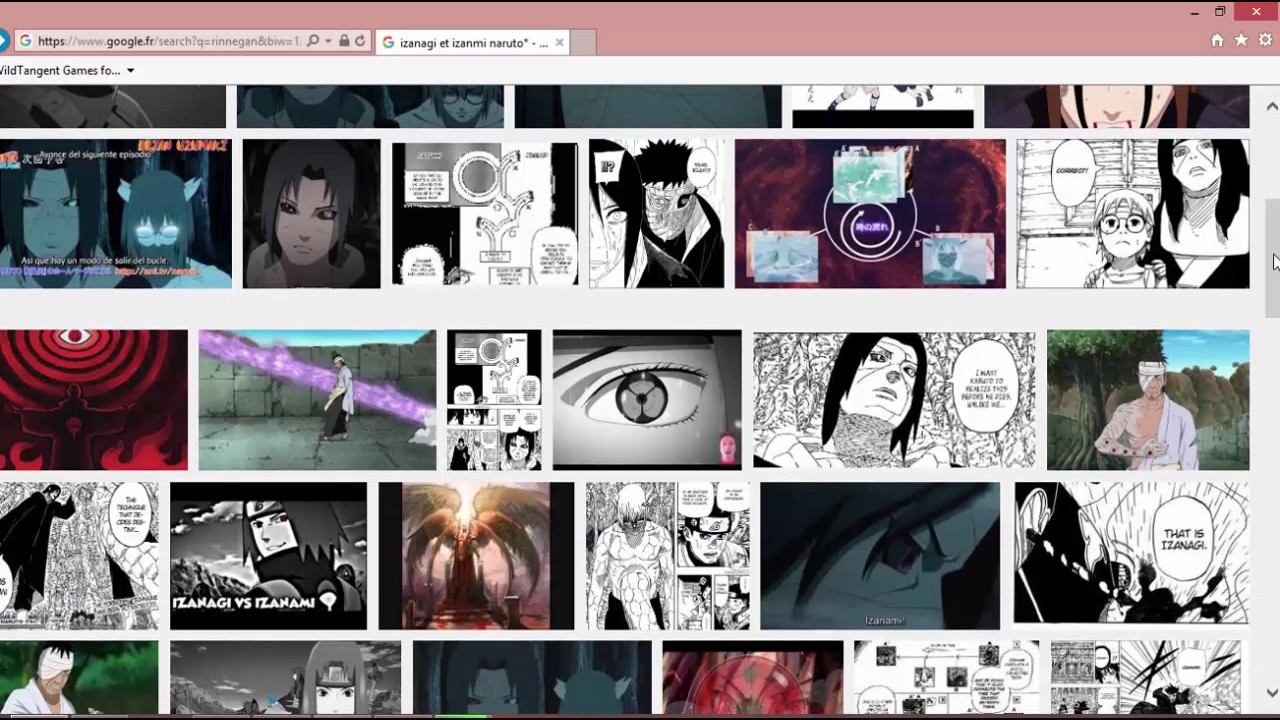Click the Refresh icon in the address bar
1280x720 pixels.
[360, 41]
